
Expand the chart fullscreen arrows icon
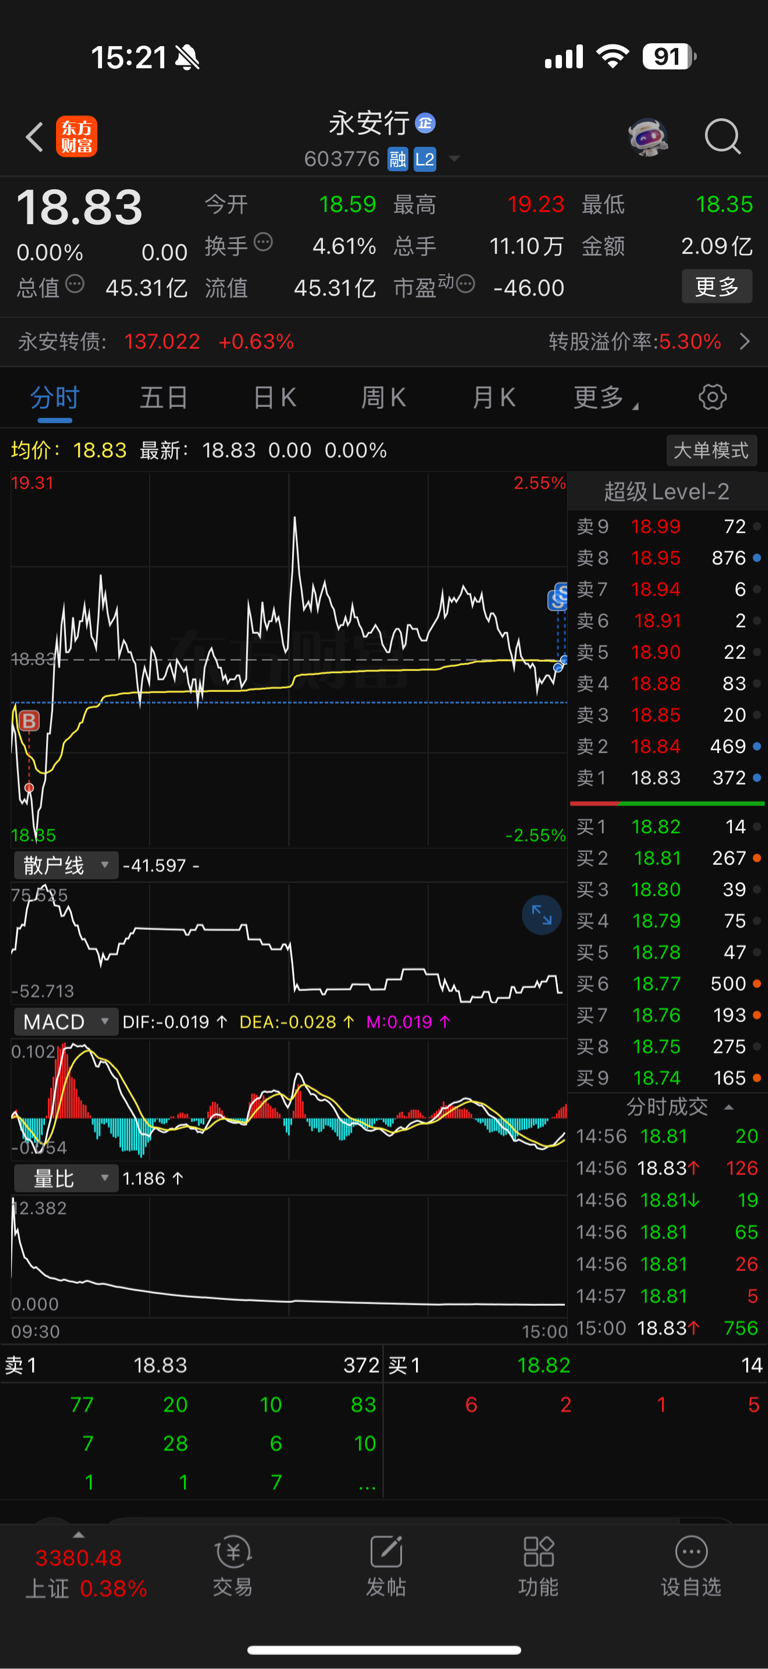coord(542,914)
